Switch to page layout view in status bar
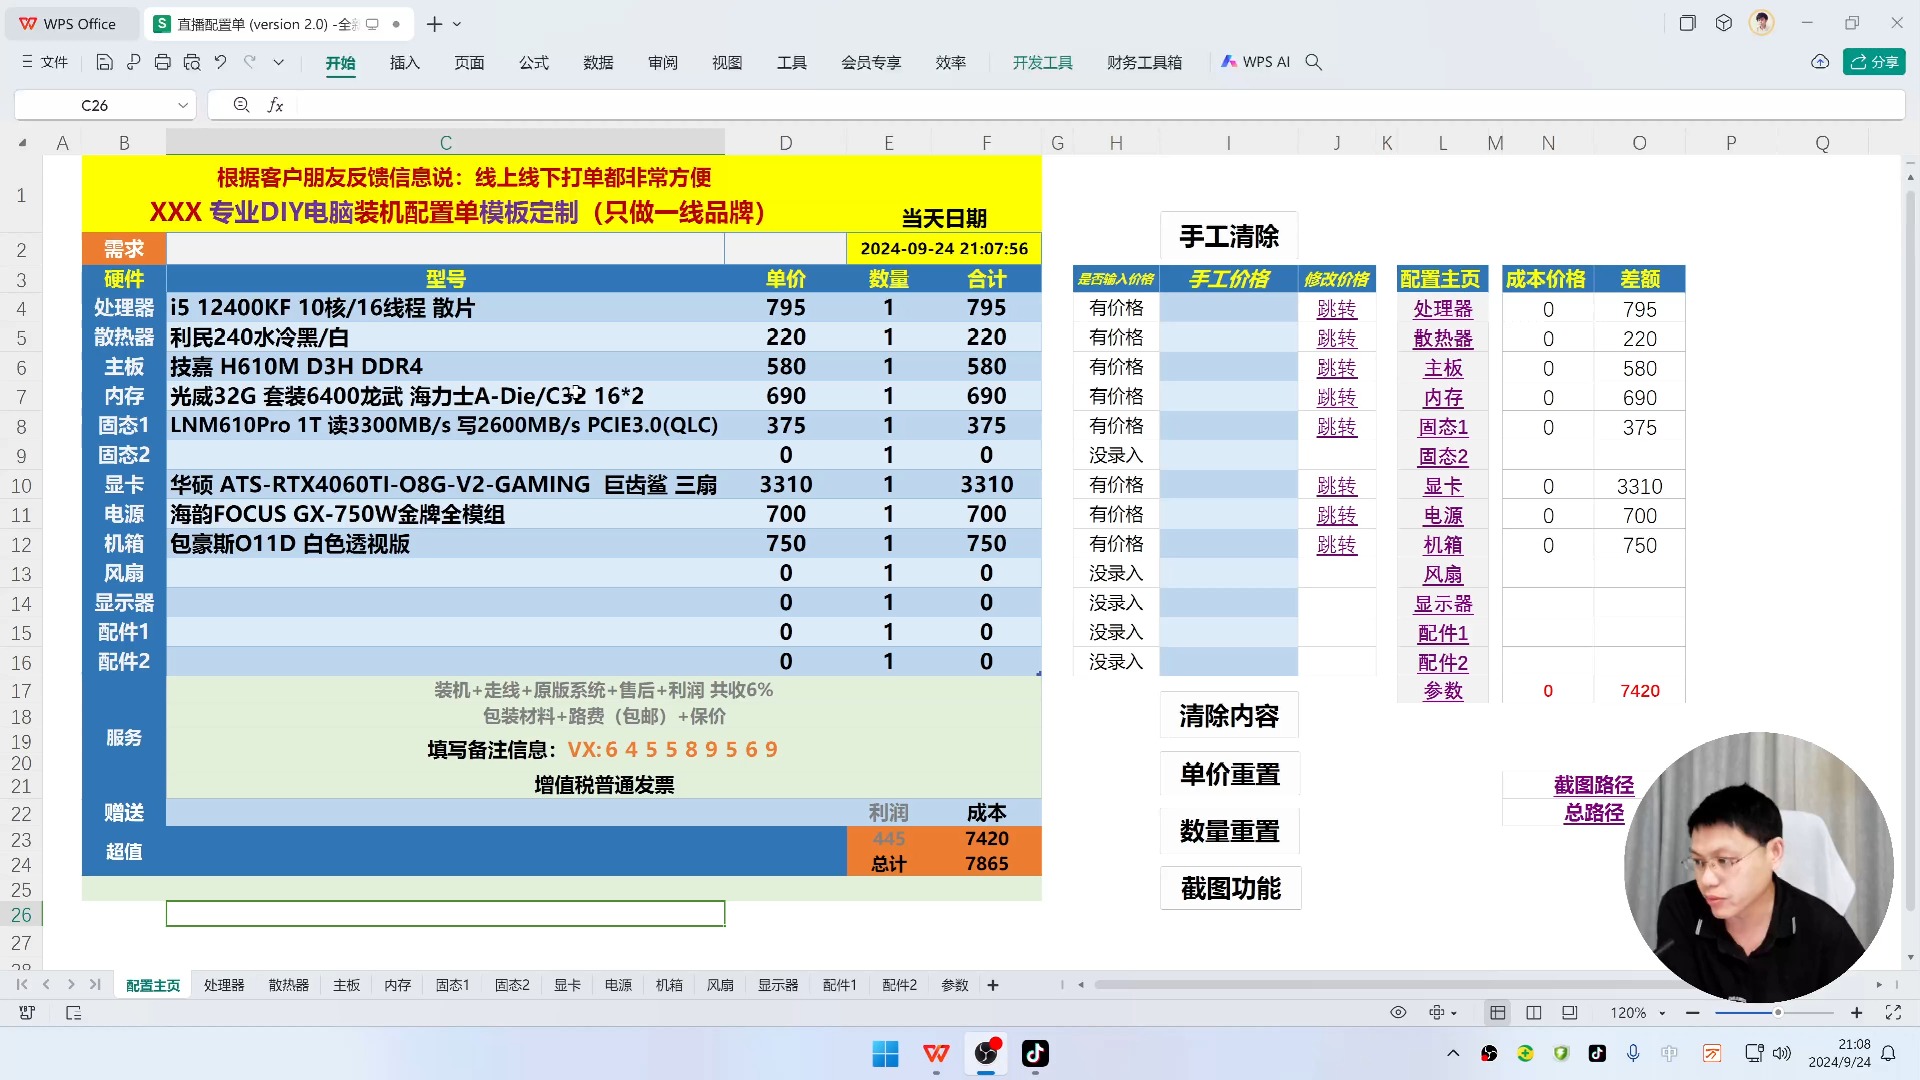This screenshot has height=1080, width=1920. (1533, 1013)
